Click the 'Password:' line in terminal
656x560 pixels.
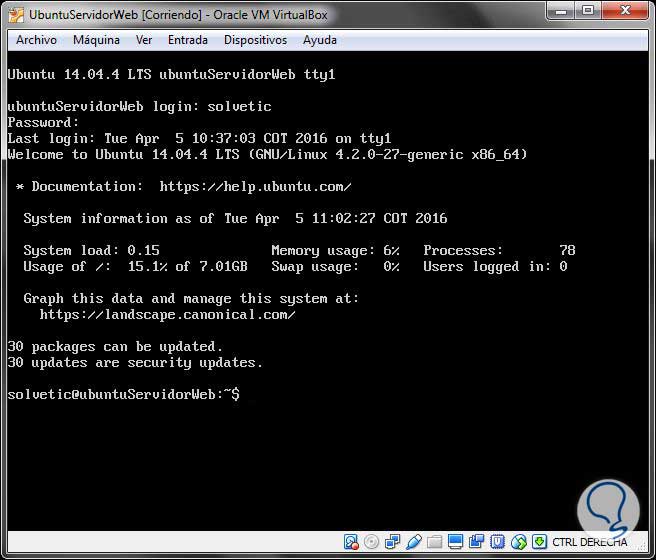click(x=43, y=123)
